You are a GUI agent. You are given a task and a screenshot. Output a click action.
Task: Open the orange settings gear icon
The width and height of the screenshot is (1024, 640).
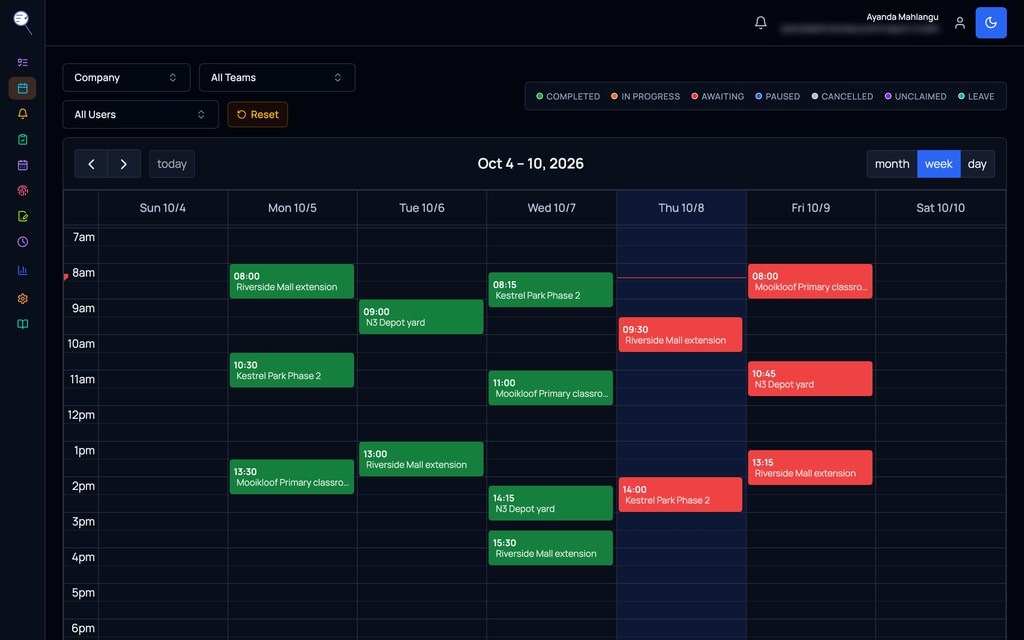click(23, 298)
